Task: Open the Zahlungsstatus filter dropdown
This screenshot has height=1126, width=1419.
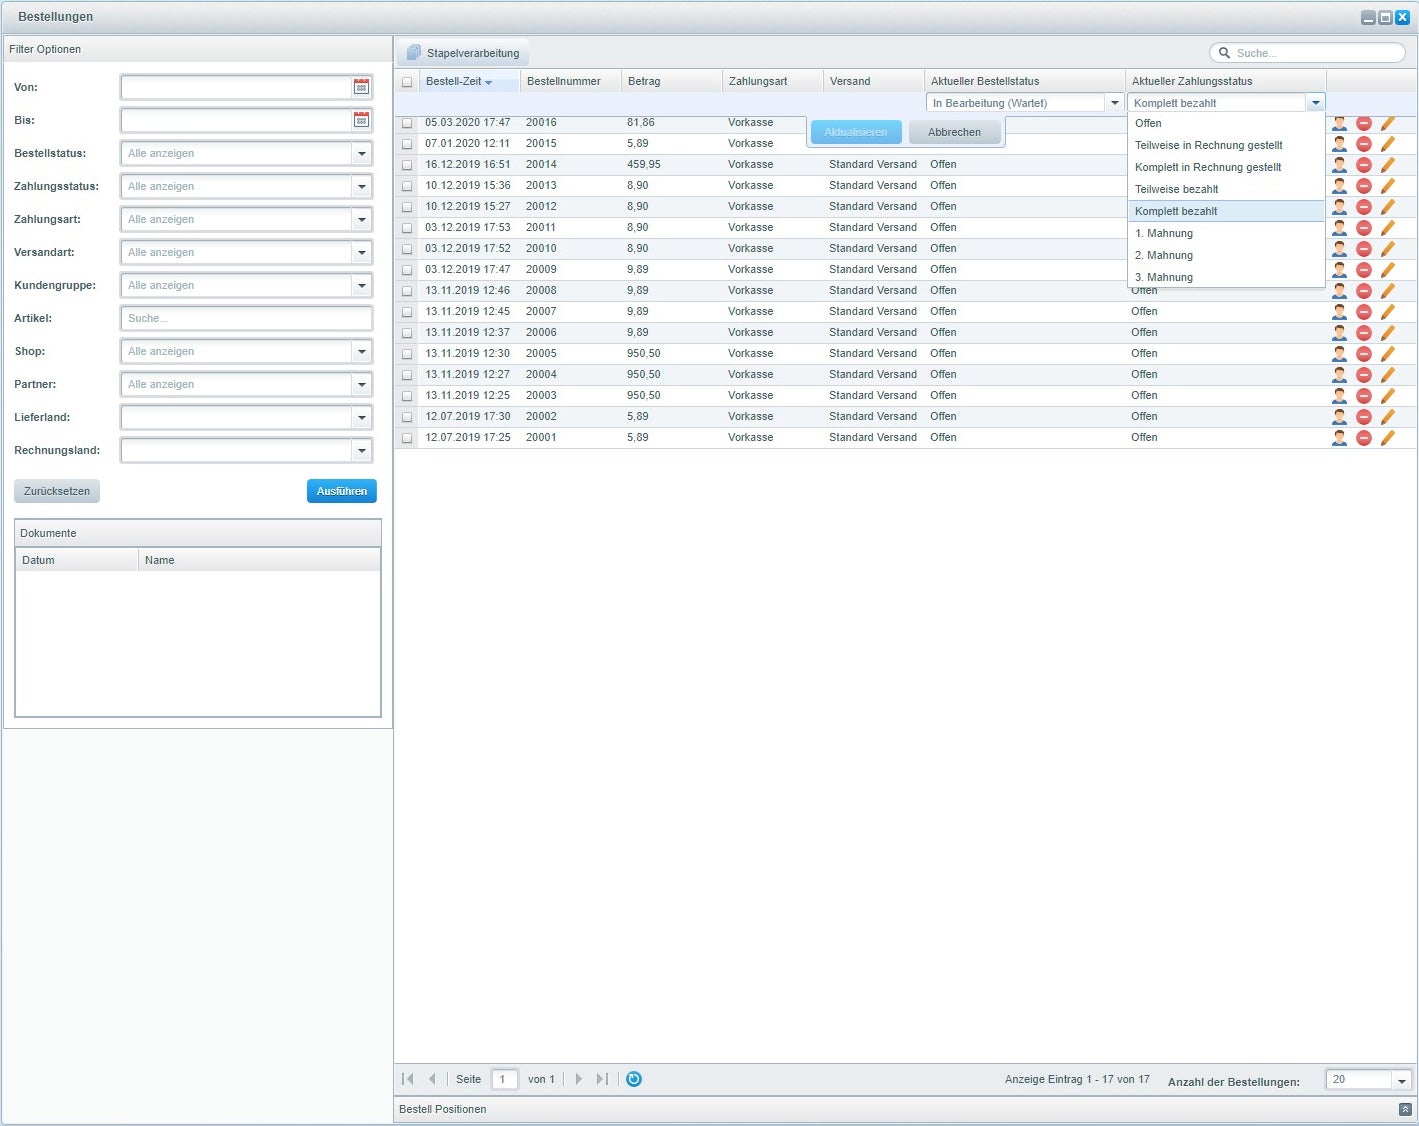Action: pyautogui.click(x=362, y=187)
